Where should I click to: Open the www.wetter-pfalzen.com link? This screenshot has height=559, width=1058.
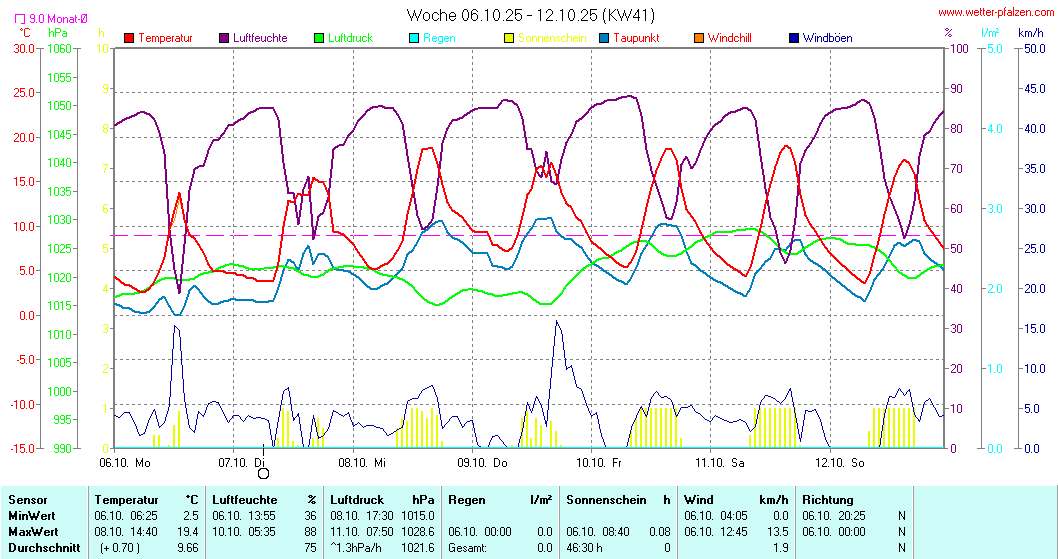pyautogui.click(x=995, y=14)
